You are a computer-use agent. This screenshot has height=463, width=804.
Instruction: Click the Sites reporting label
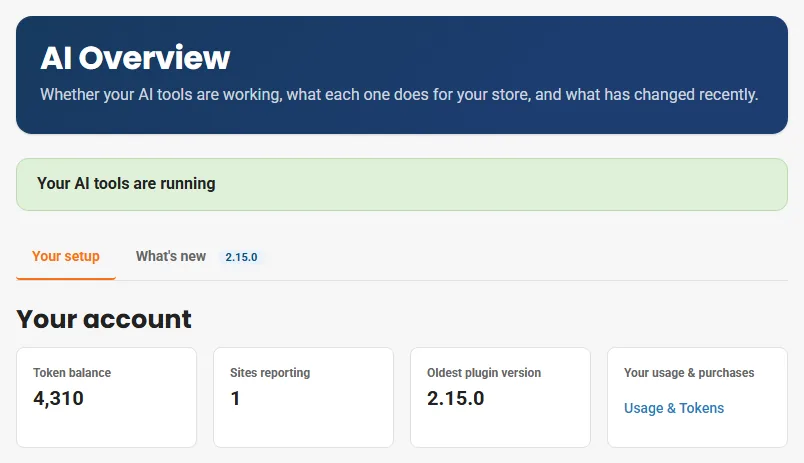tap(270, 373)
